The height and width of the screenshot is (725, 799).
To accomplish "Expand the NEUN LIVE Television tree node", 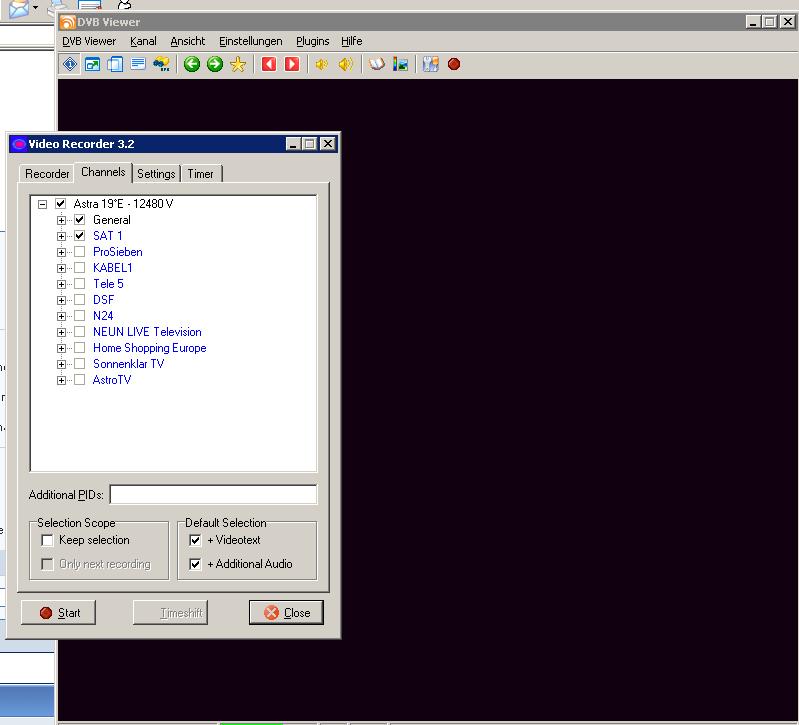I will coord(61,332).
